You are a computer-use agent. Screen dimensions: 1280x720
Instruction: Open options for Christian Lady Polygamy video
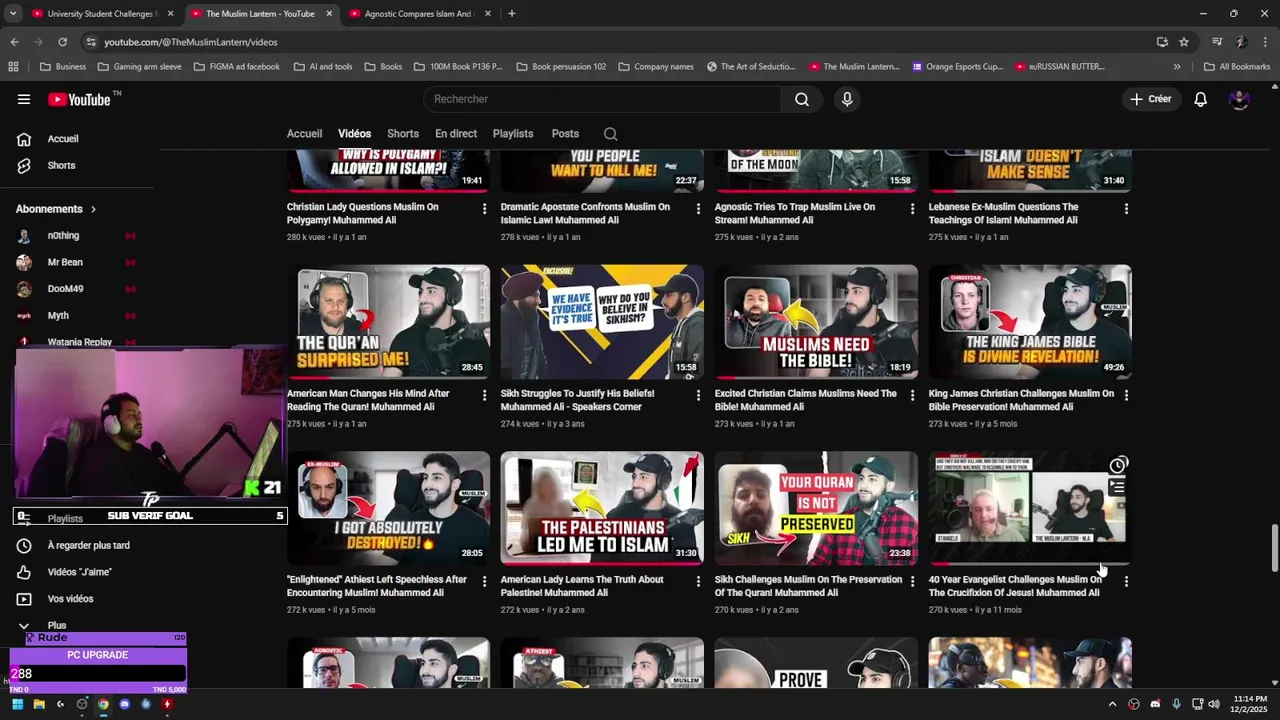tap(484, 209)
